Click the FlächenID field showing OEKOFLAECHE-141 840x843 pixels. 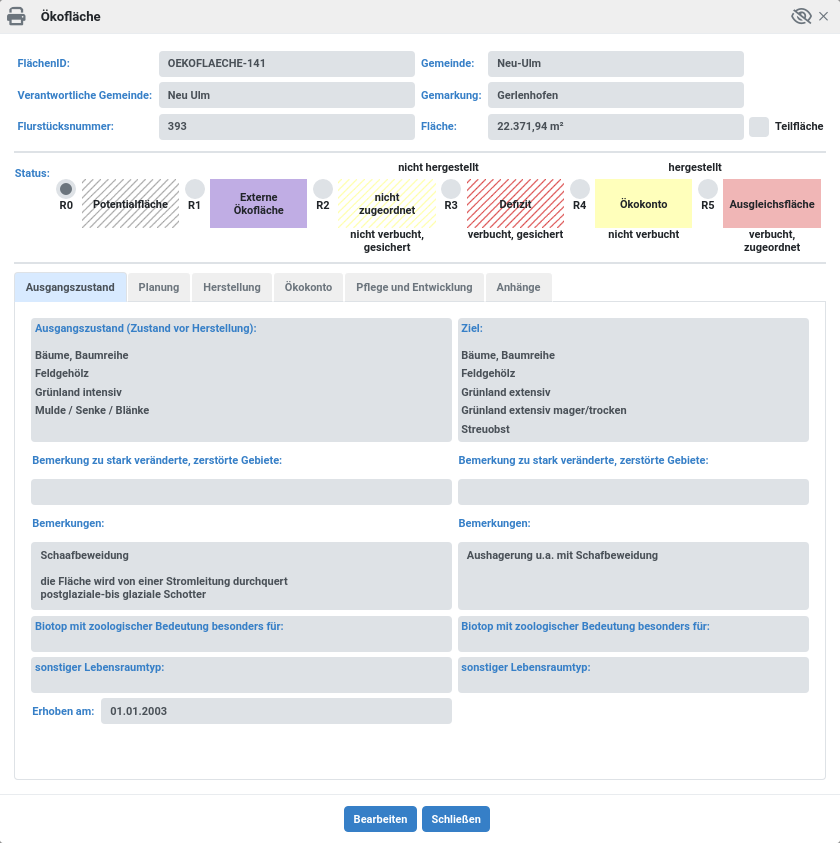click(x=286, y=63)
